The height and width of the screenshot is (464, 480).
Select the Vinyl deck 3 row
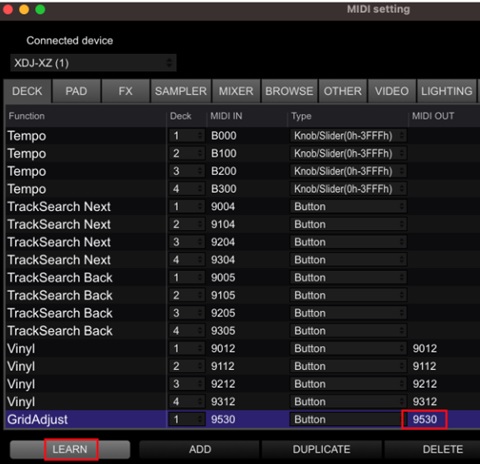coord(243,384)
